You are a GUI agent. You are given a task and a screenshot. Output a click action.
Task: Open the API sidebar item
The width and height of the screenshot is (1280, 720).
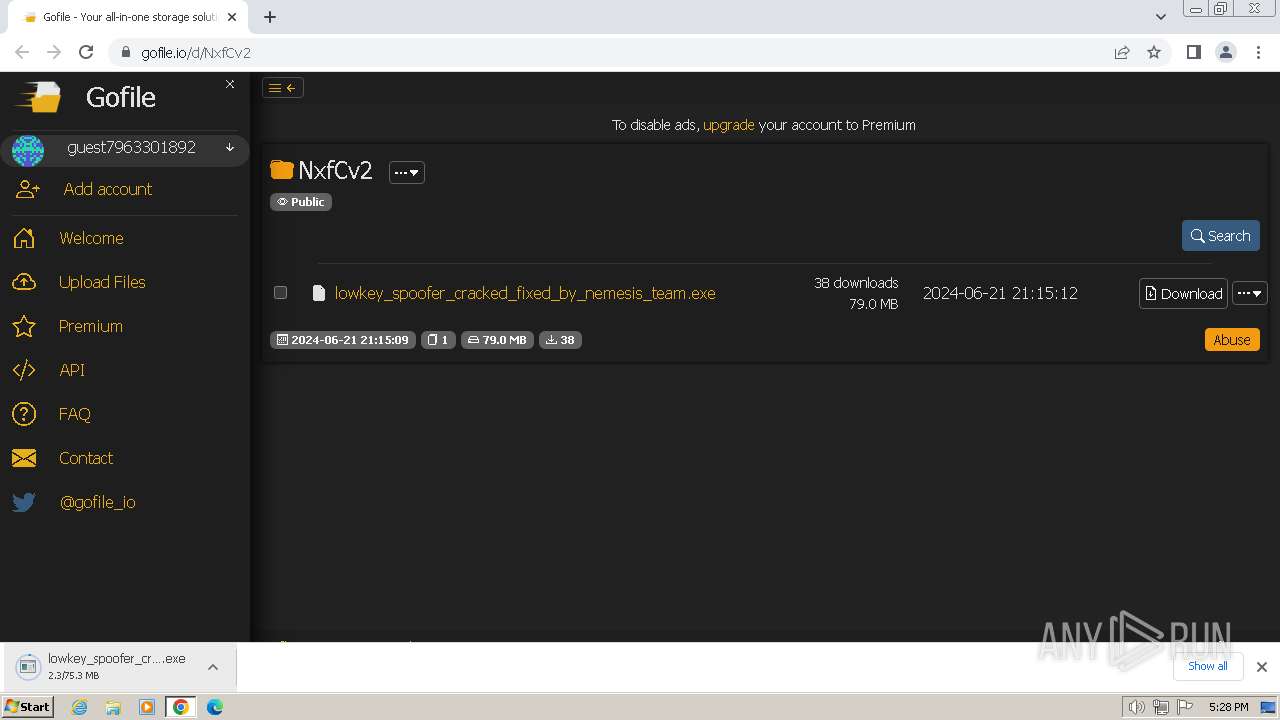pyautogui.click(x=72, y=370)
